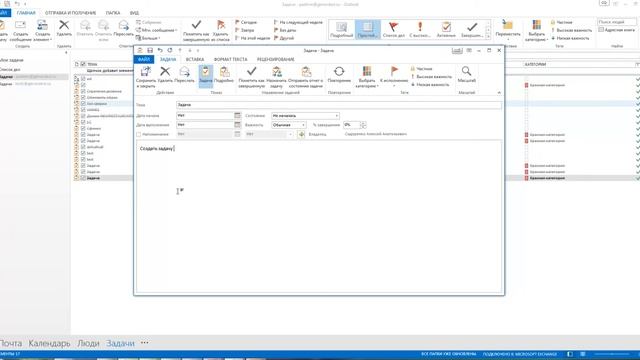This screenshot has height=360, width=640.
Task: Open ПАПКА tab in main Outlook
Action: pos(113,13)
